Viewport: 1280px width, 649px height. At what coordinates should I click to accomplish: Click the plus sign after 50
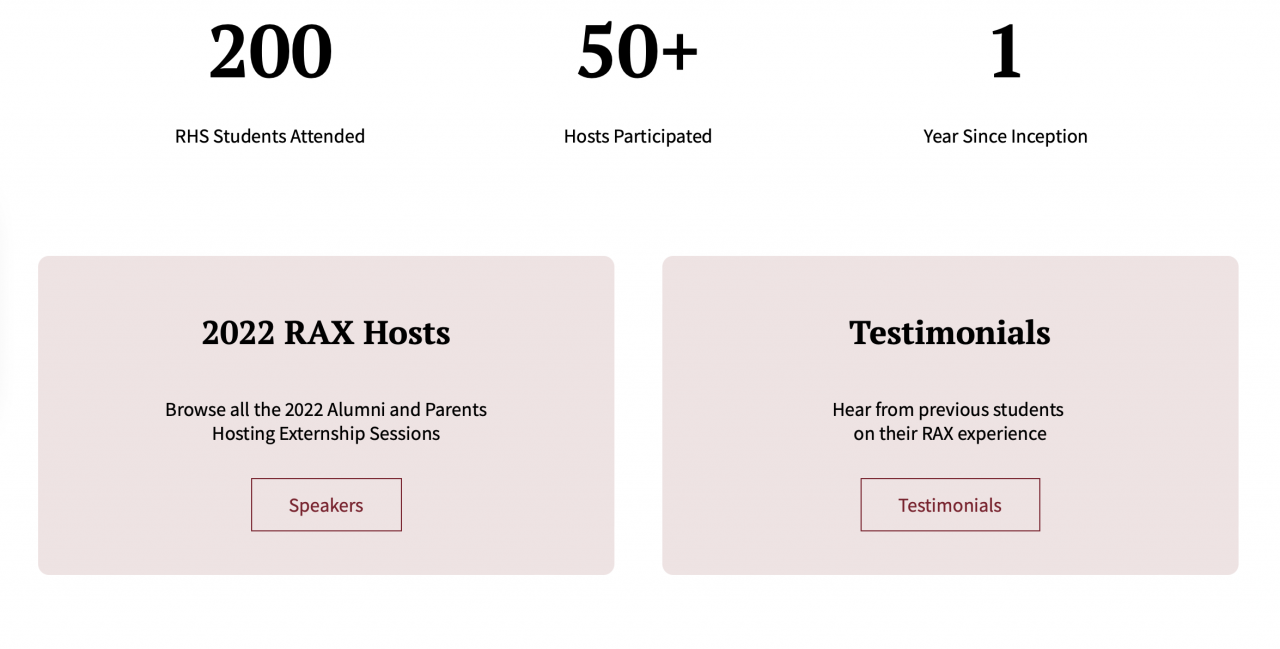[x=680, y=52]
